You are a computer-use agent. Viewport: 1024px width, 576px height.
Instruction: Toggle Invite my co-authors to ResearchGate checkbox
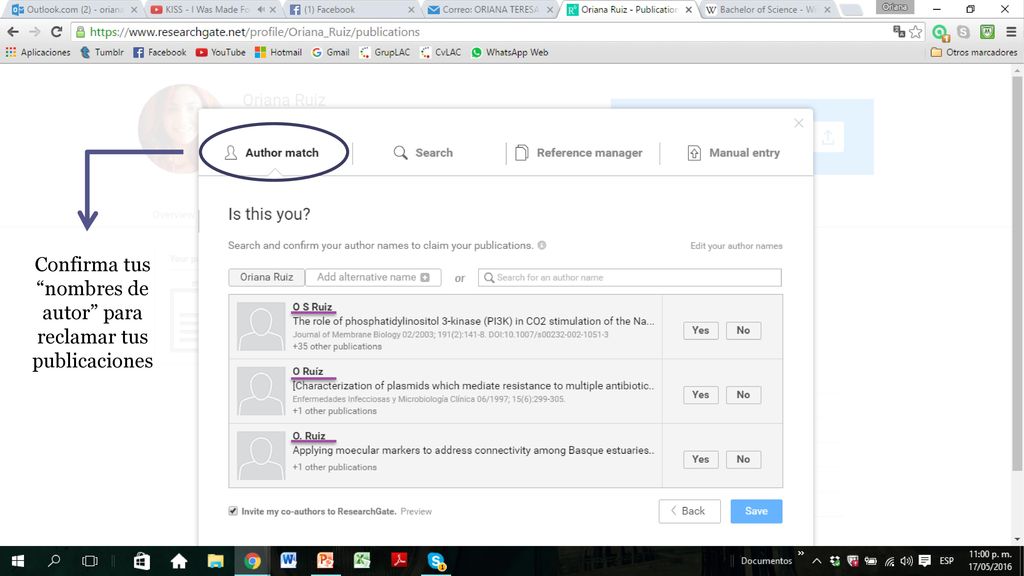tap(233, 511)
